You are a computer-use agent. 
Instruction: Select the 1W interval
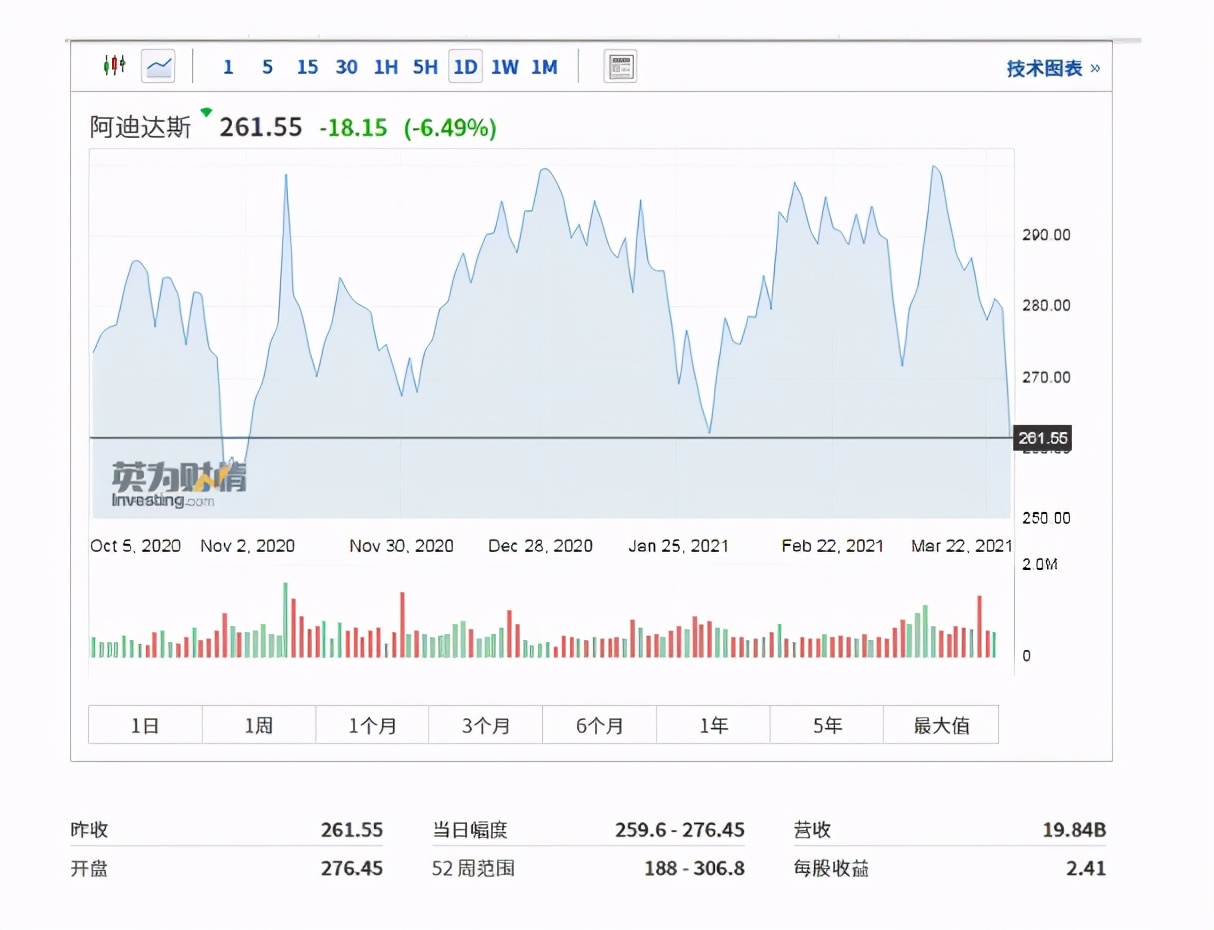click(x=504, y=67)
